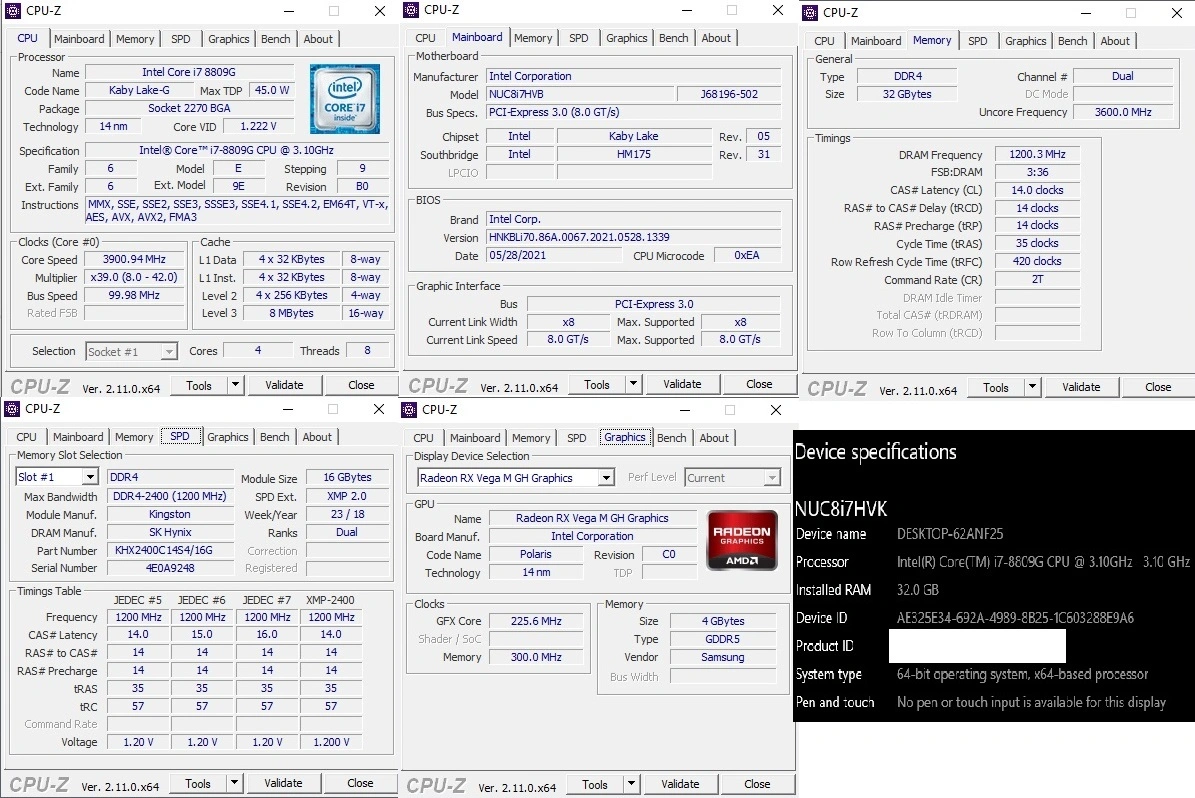This screenshot has height=798, width=1195.
Task: Expand the Tools arrow in the SPD tab window
Action: [x=234, y=783]
